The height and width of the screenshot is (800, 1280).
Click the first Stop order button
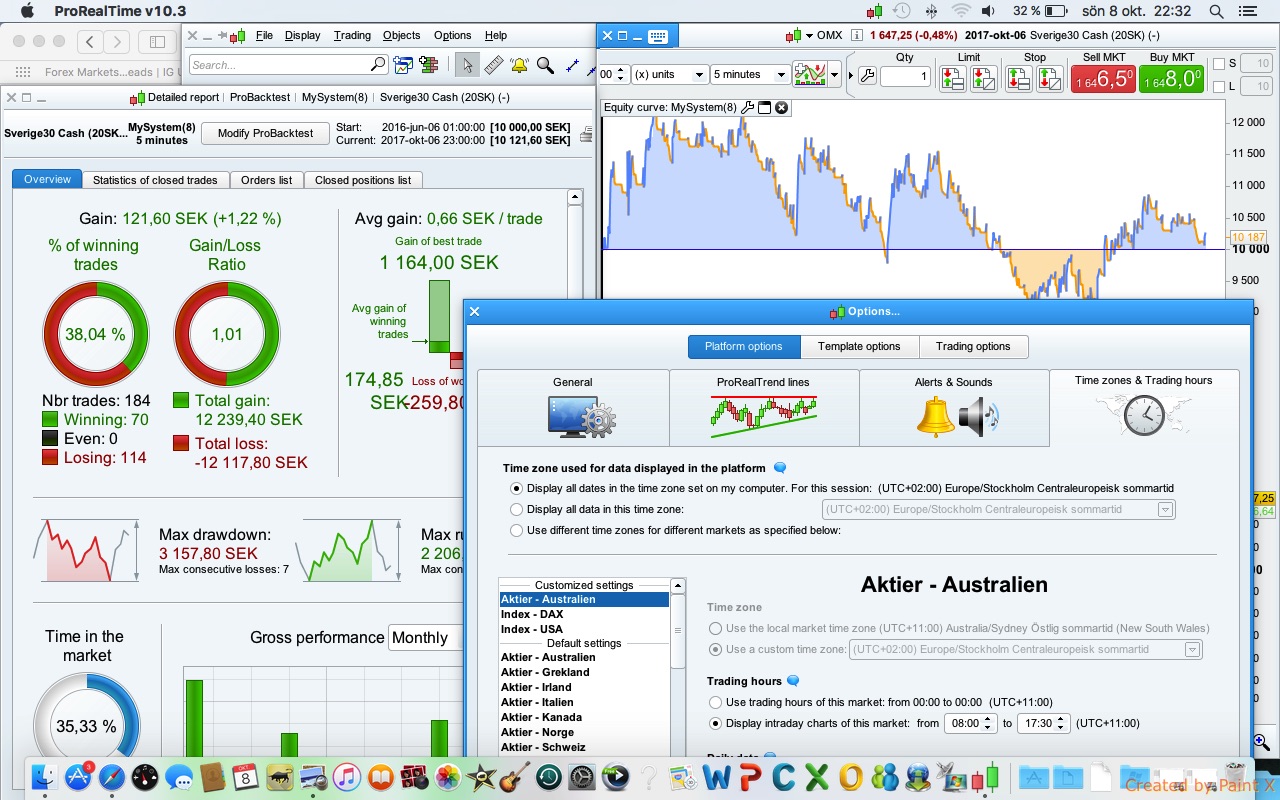[1019, 79]
